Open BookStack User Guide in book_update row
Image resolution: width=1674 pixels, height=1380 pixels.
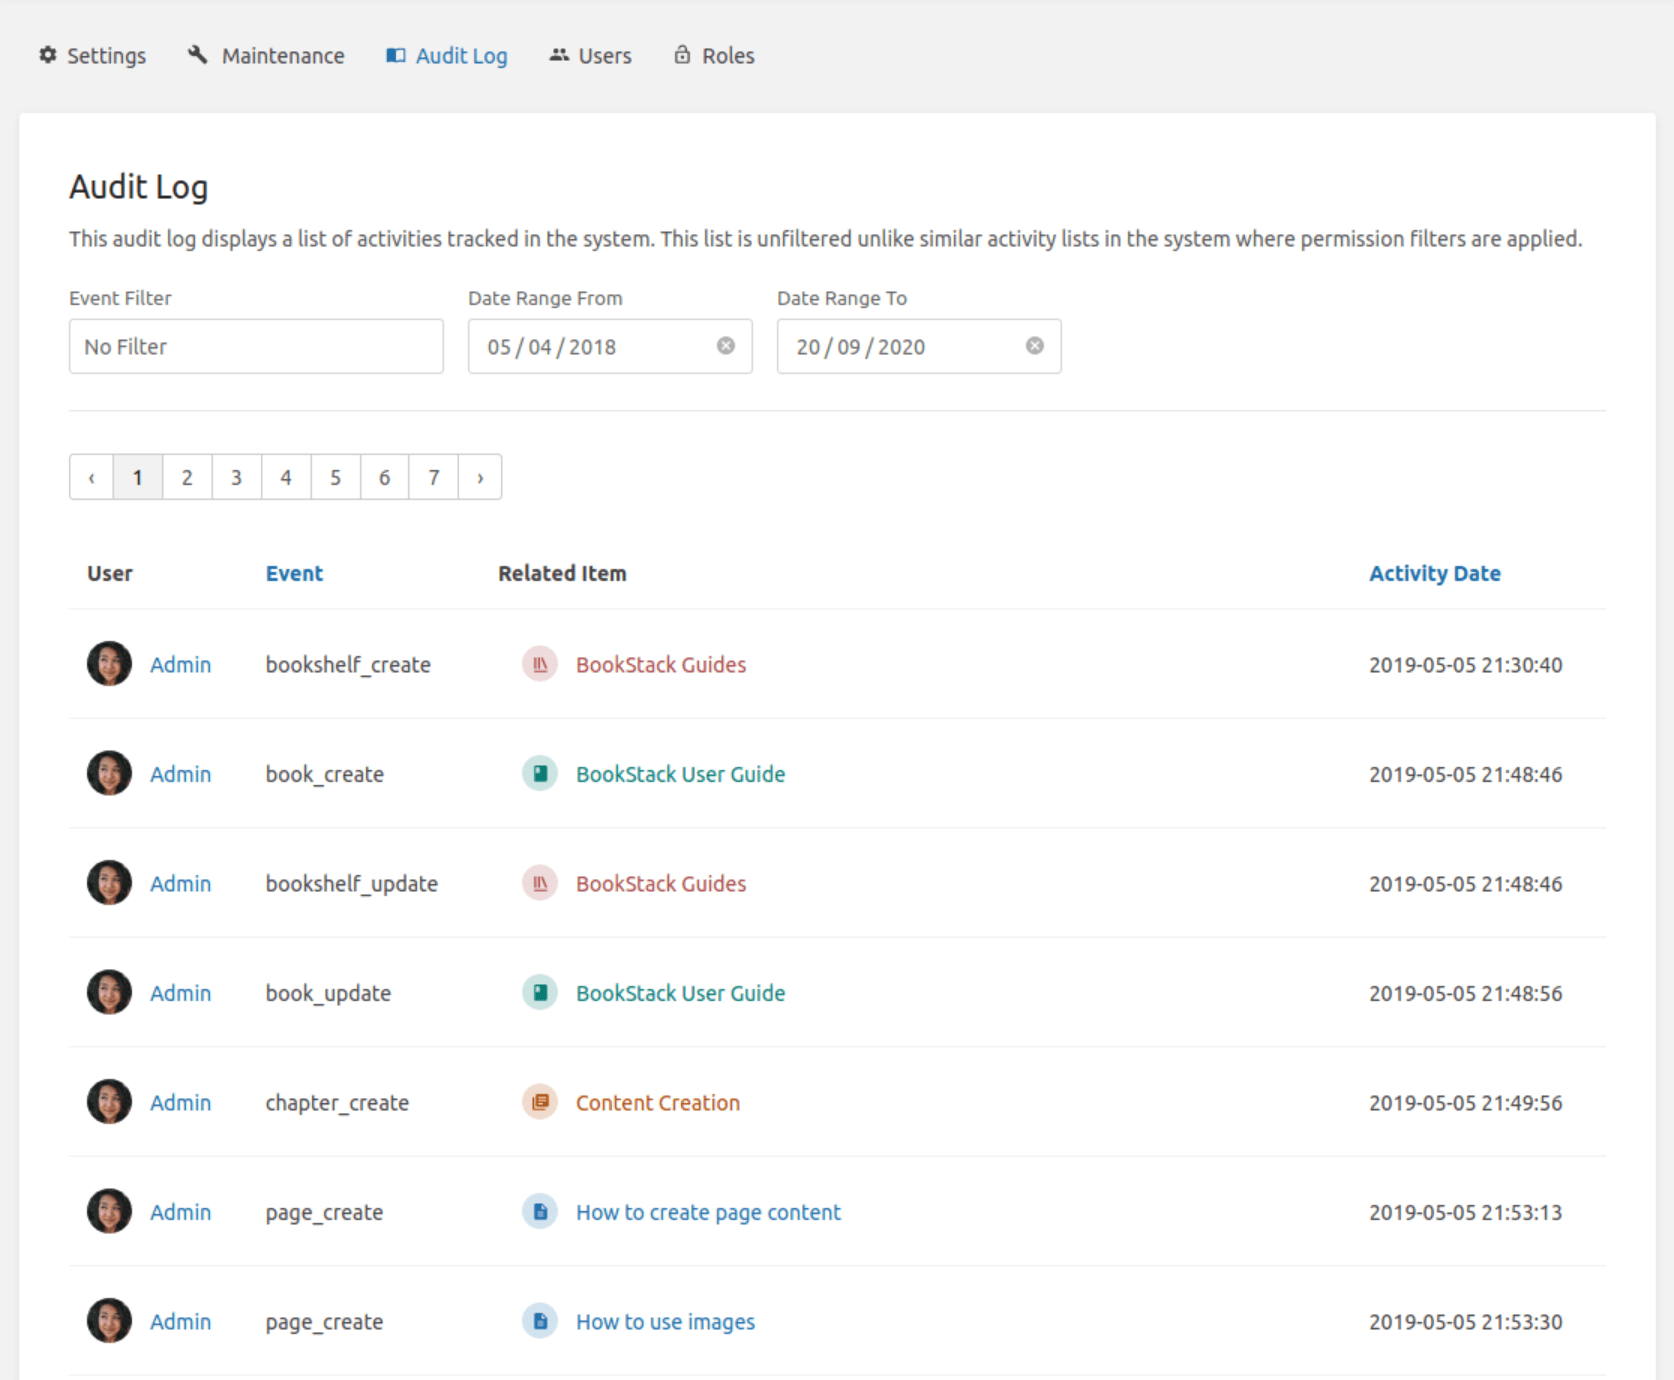(680, 994)
